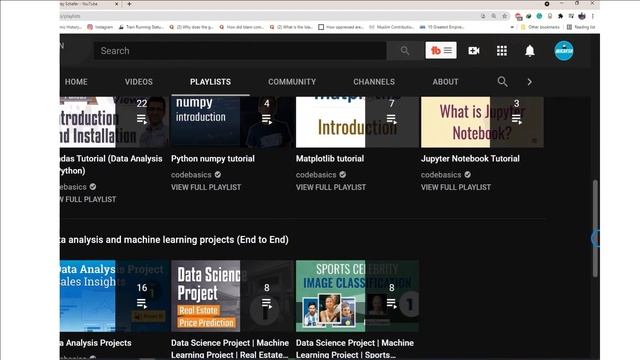The image size is (640, 360).
Task: Open the account avatar menu
Action: (564, 51)
